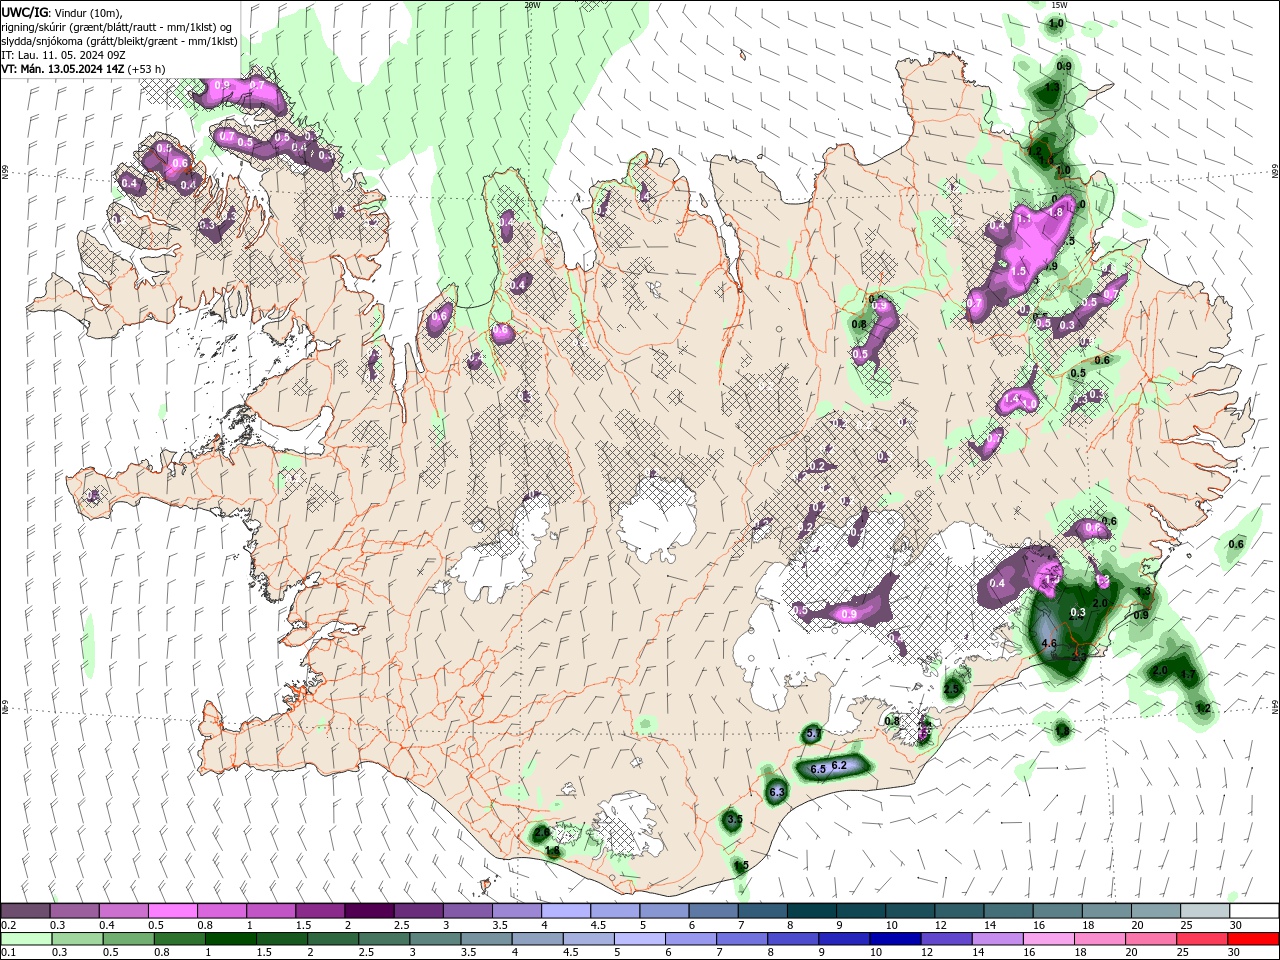This screenshot has width=1280, height=960.
Task: Select snow scale swatch between 0.5 and 0.8
Action: 172,911
